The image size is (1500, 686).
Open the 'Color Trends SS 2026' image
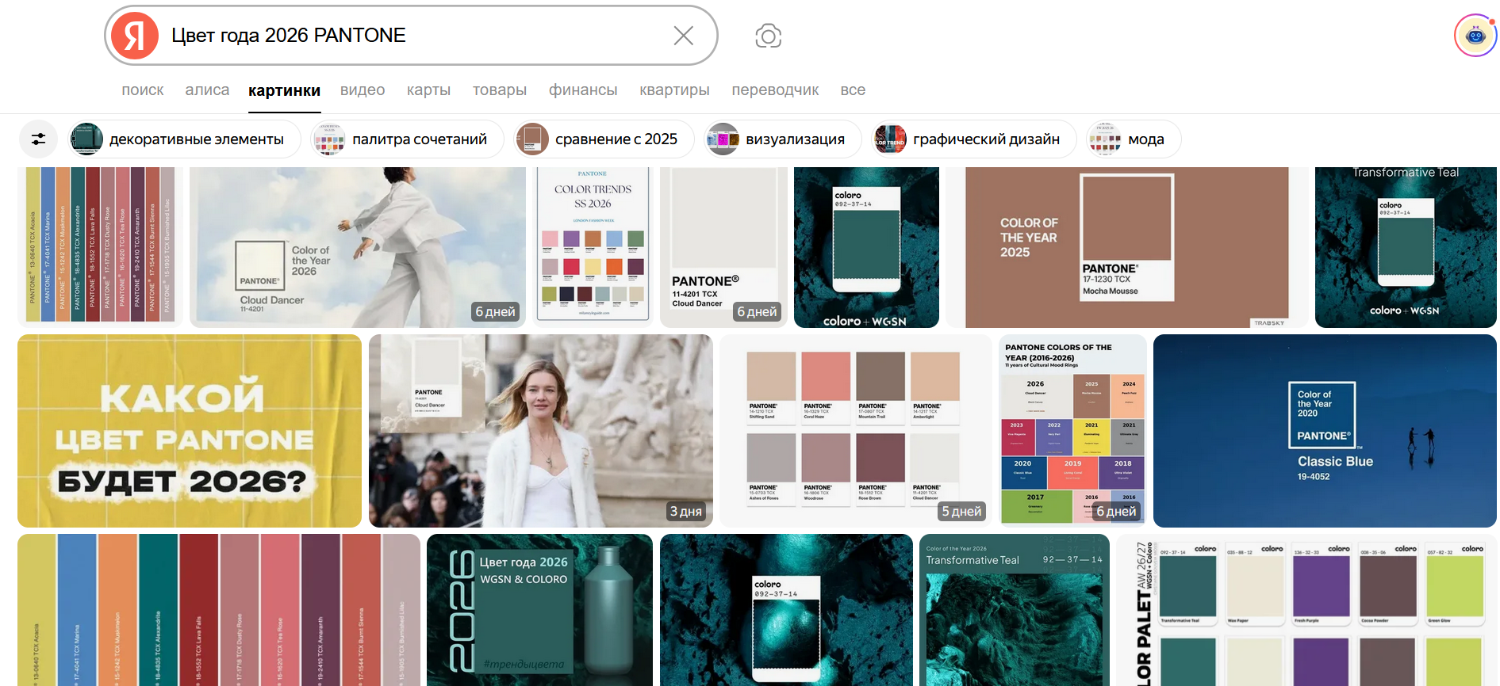tap(592, 247)
